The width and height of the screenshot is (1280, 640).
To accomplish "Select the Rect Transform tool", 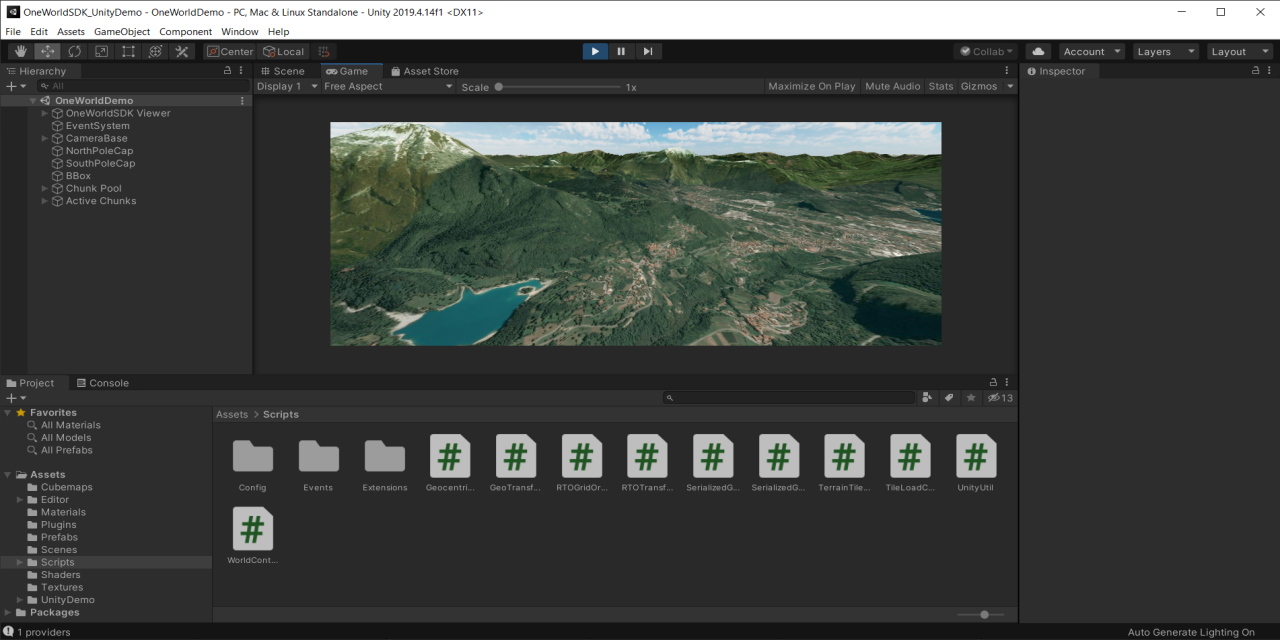I will click(129, 51).
